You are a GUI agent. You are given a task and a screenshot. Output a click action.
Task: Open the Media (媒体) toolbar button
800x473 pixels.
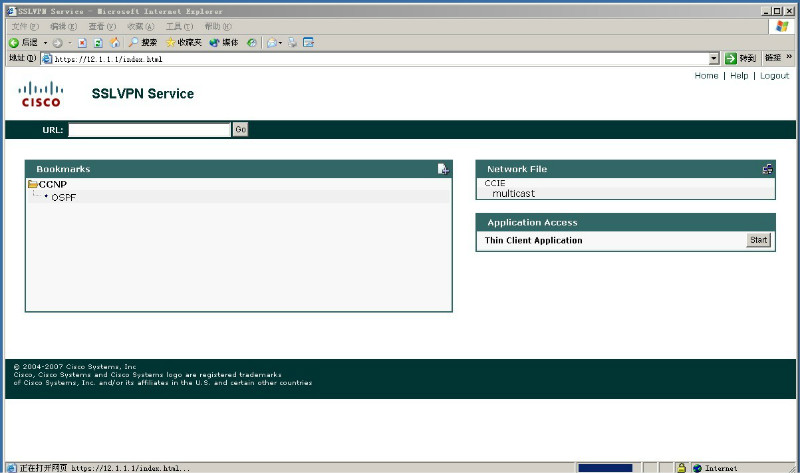click(x=224, y=43)
